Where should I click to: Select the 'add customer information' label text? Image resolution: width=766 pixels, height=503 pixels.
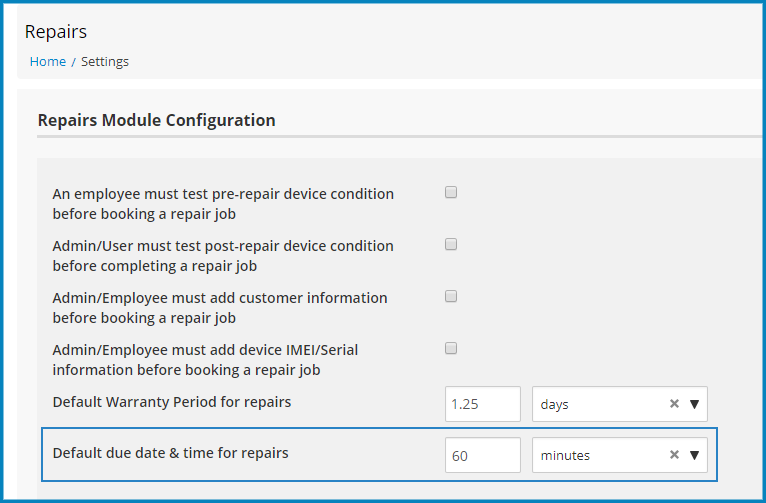(220, 308)
